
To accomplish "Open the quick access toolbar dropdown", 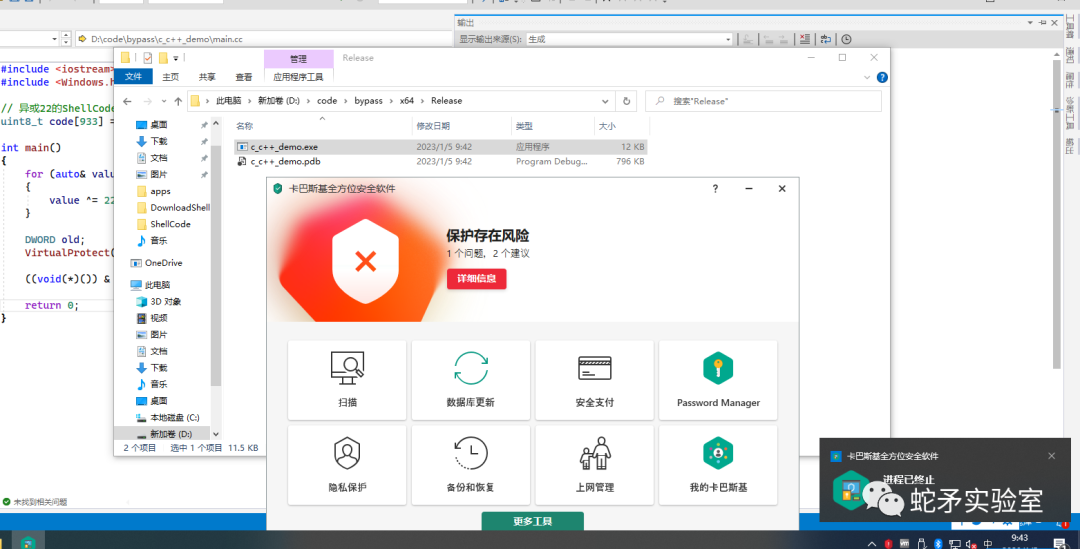I will pos(176,59).
